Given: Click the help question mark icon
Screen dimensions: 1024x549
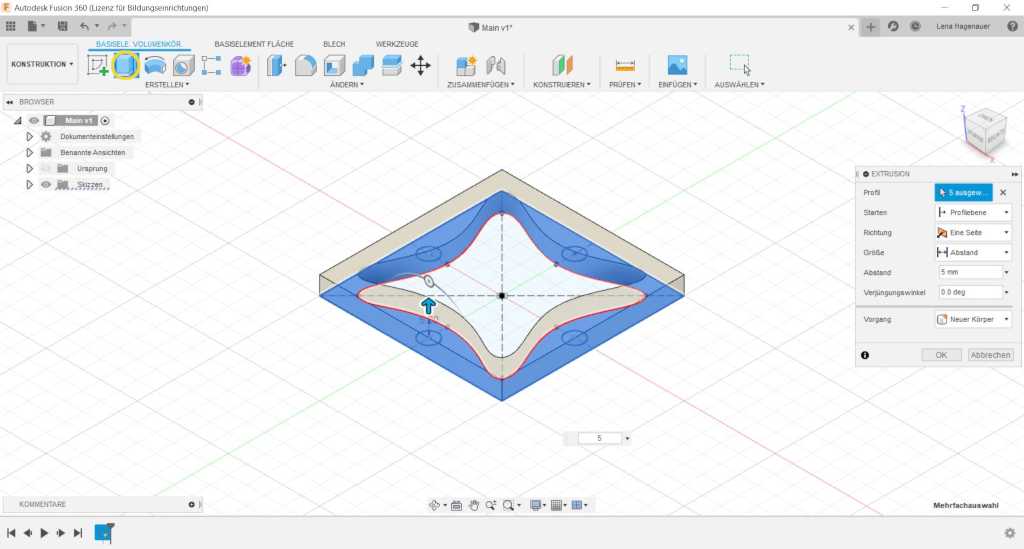Looking at the screenshot, I should [x=1012, y=26].
